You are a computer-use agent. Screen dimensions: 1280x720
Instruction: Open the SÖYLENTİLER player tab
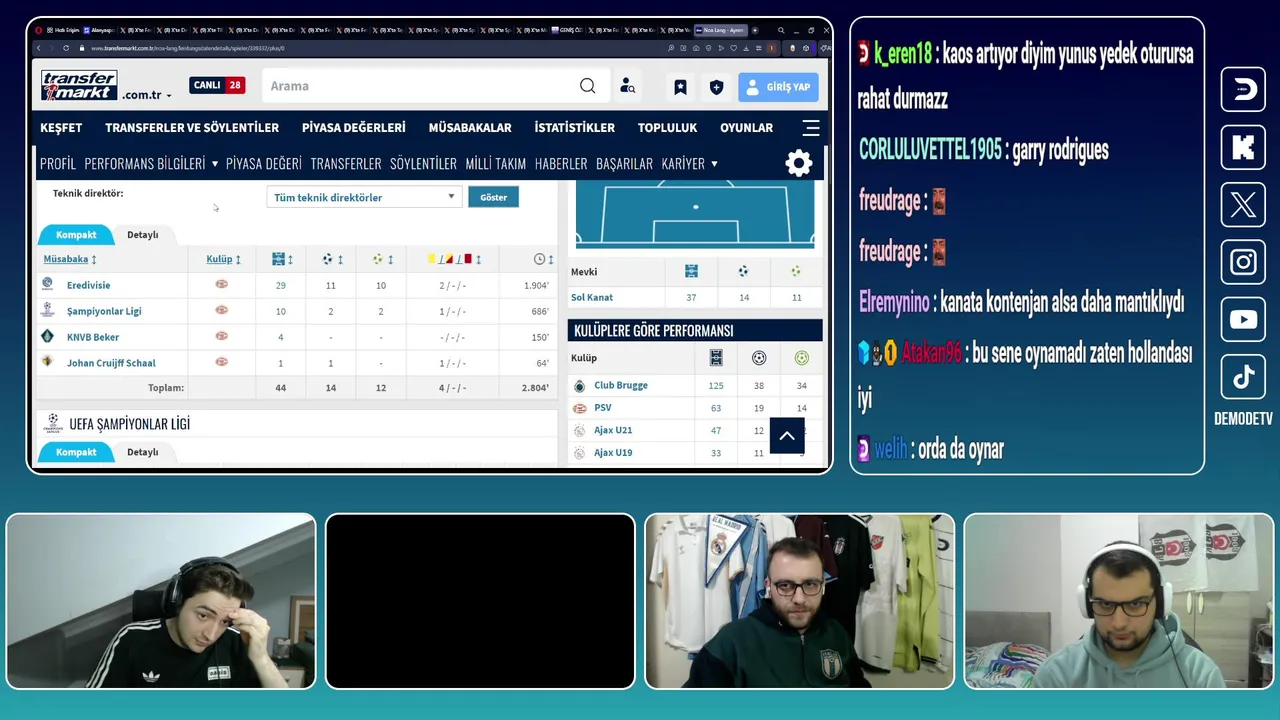[423, 164]
